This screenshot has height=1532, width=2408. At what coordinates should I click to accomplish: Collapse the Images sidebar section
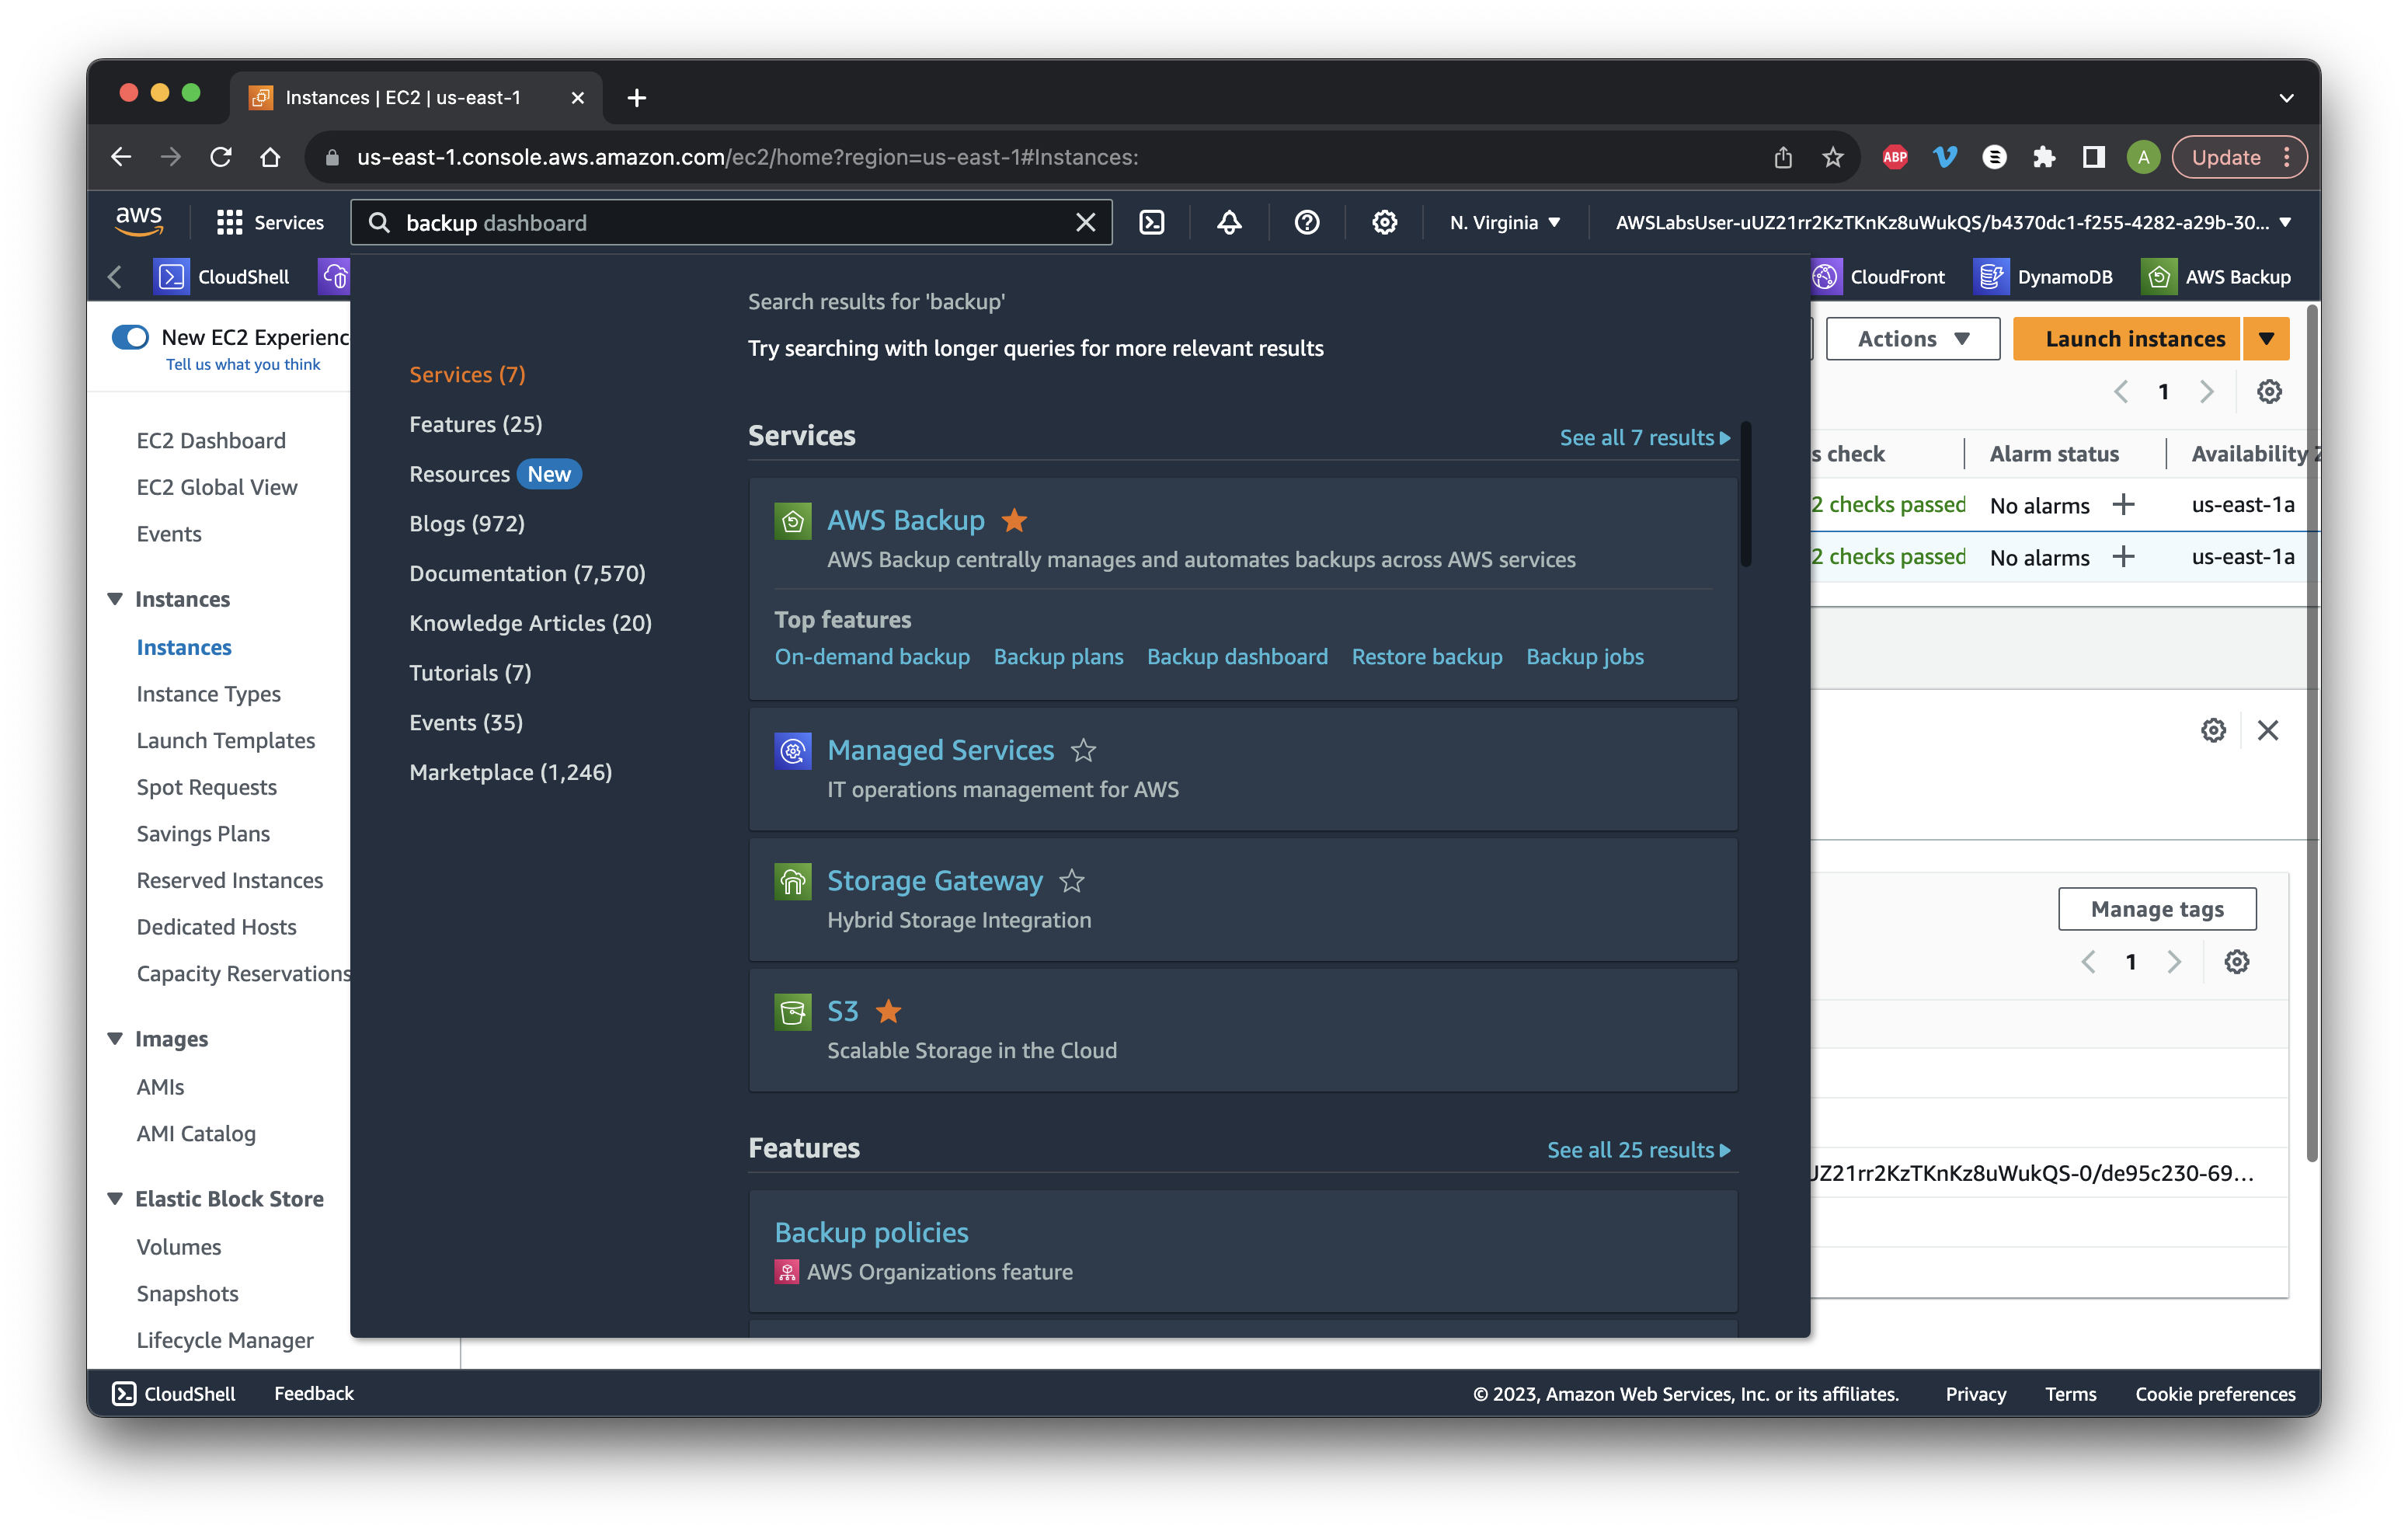pos(115,1038)
